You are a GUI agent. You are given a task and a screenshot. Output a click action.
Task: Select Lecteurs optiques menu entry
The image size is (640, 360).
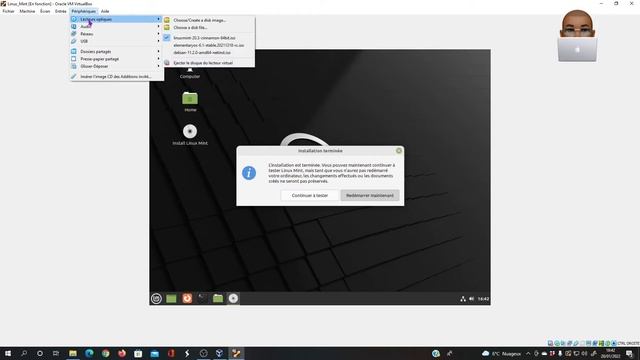(x=116, y=19)
